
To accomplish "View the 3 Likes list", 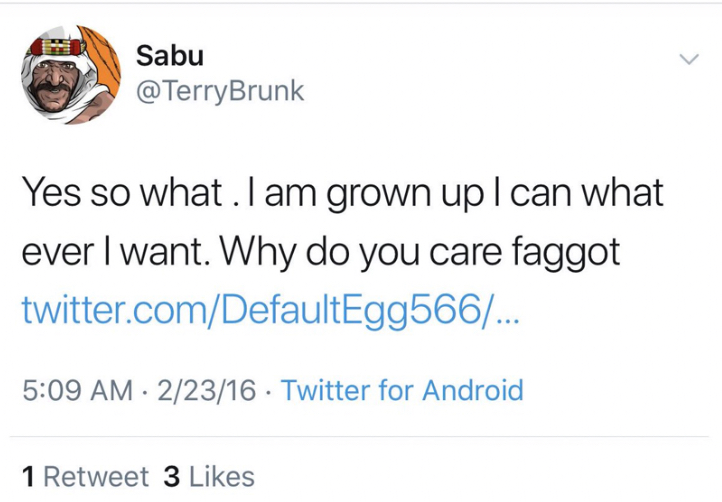I will (x=209, y=476).
